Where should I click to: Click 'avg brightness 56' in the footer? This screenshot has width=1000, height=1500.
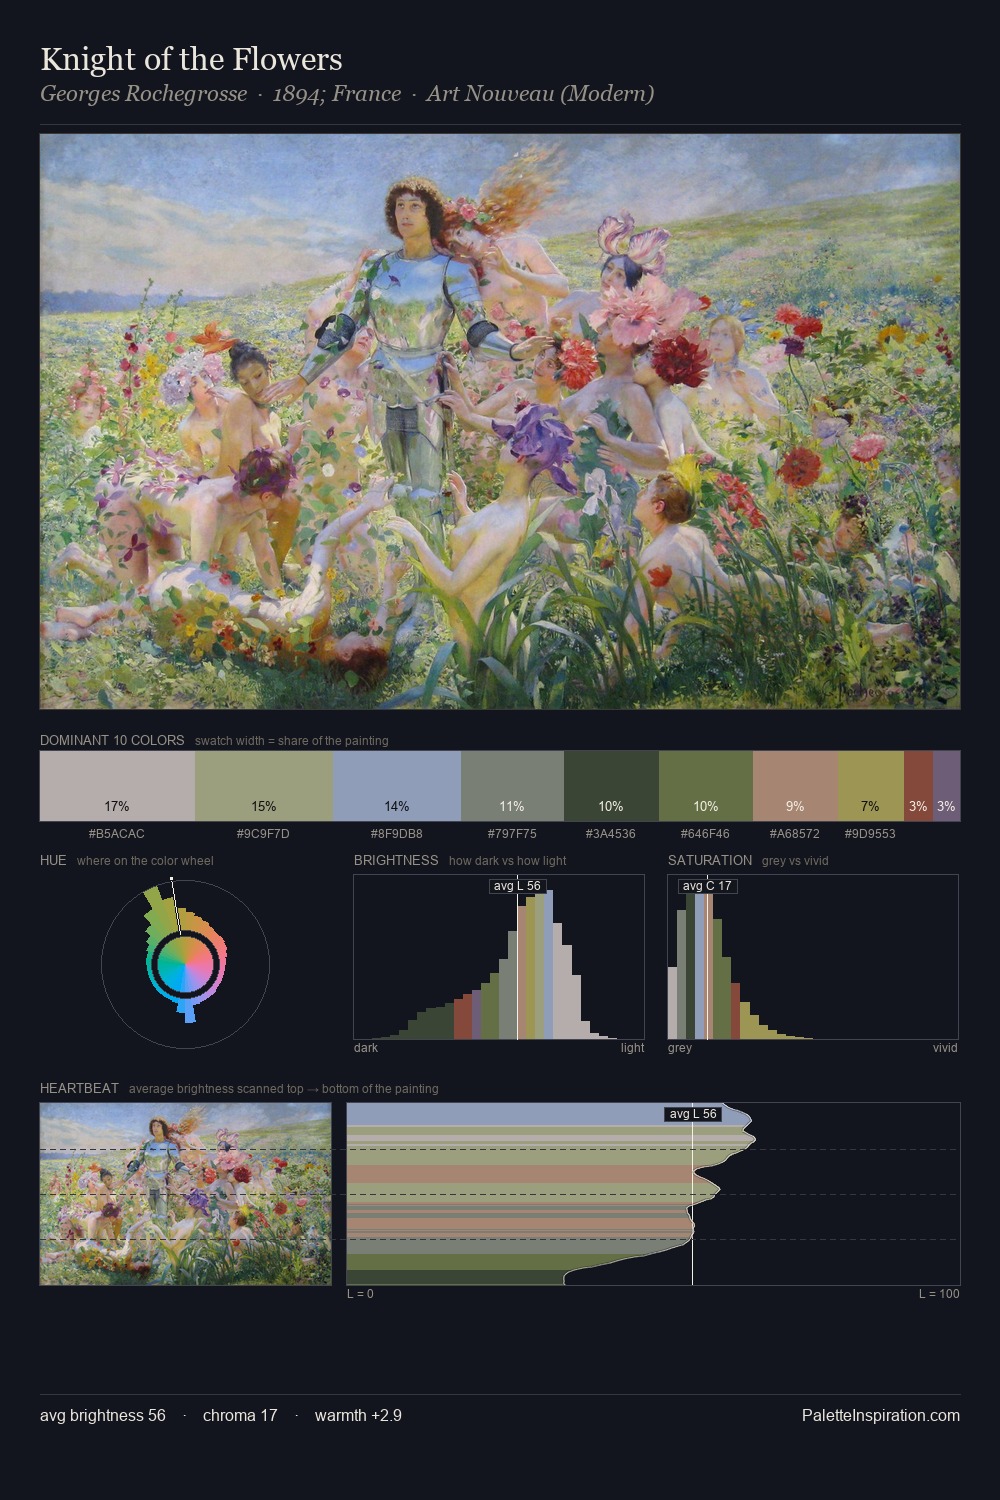[103, 1415]
